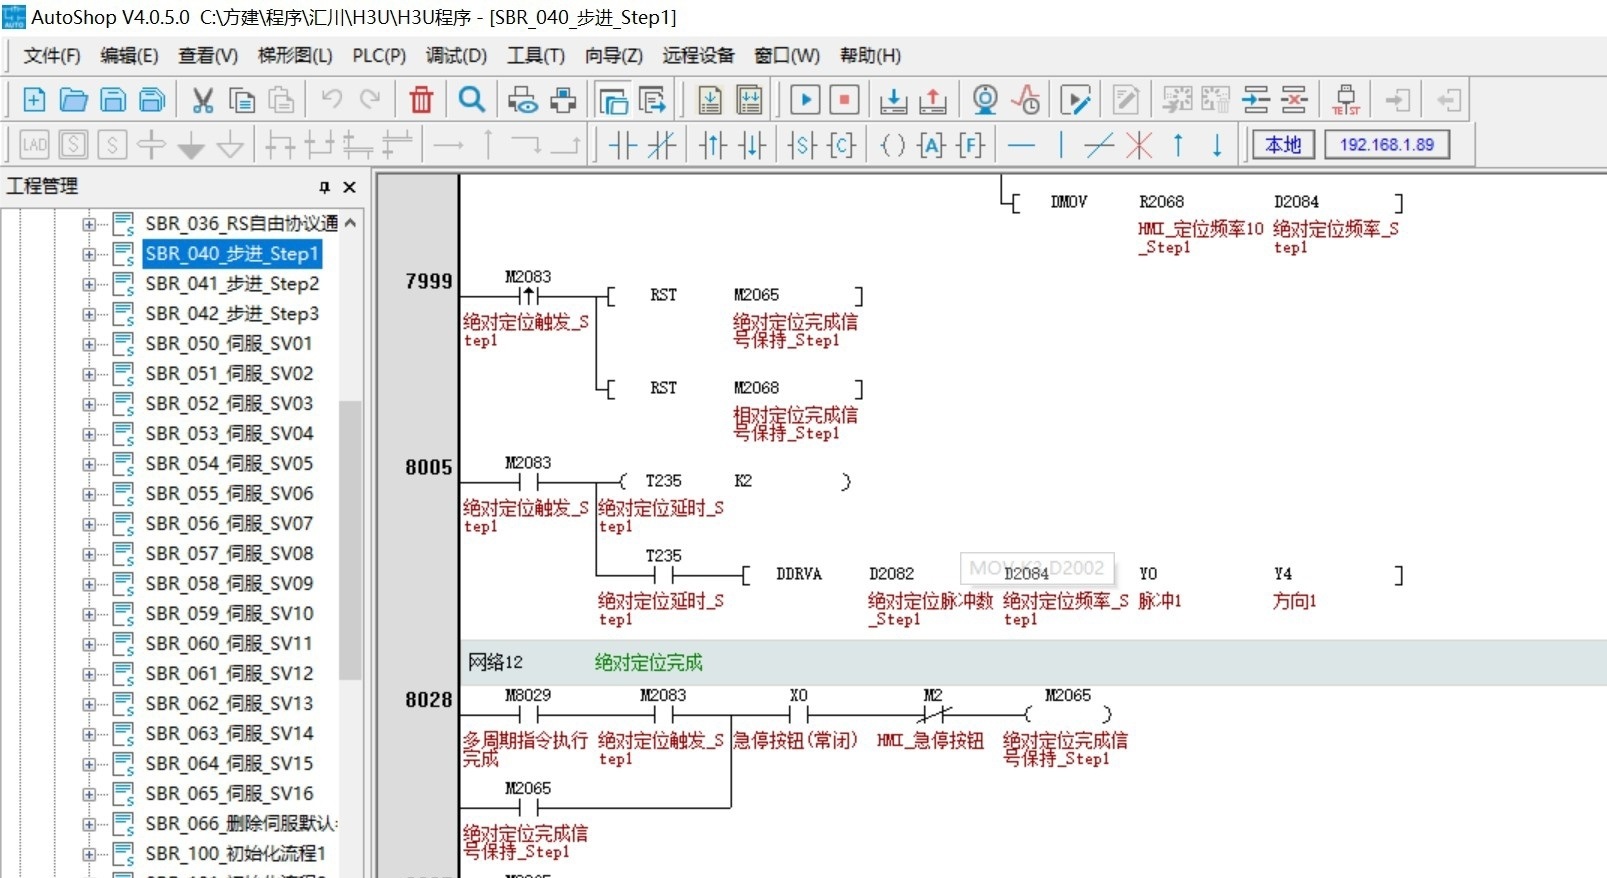Cut the selection with the scissors icon
1607x878 pixels.
(203, 99)
